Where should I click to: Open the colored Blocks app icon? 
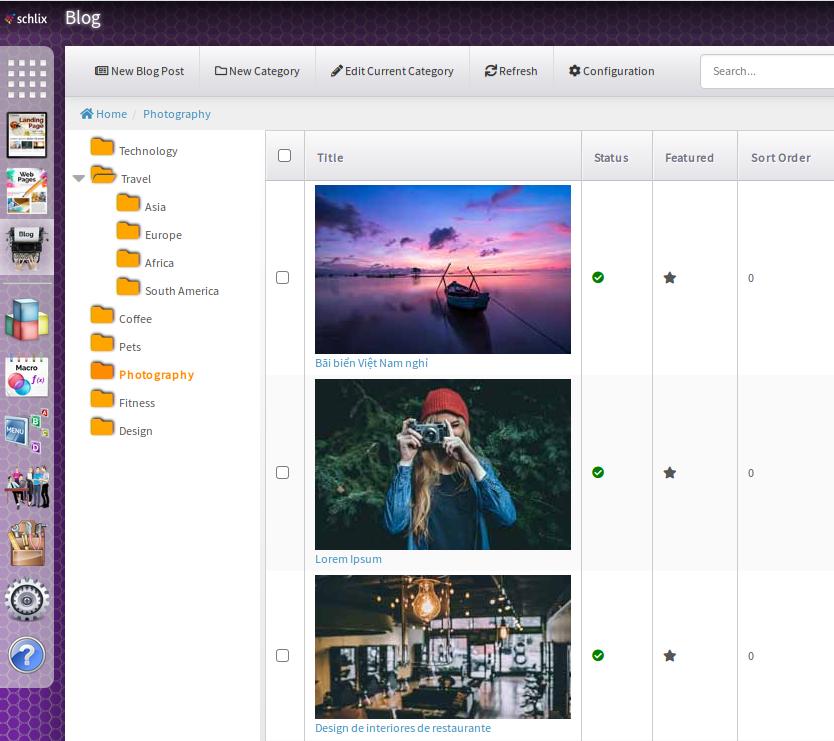point(27,322)
